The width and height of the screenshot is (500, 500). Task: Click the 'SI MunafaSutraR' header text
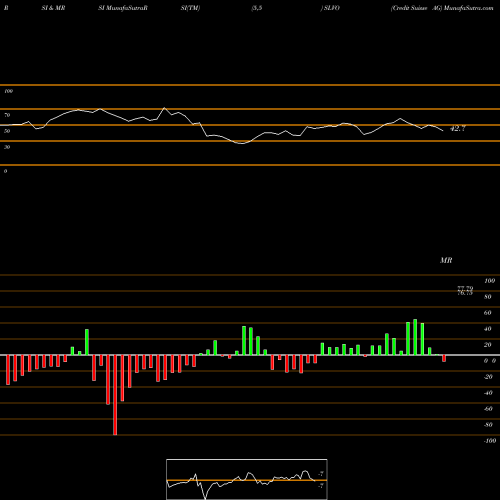point(123,8)
